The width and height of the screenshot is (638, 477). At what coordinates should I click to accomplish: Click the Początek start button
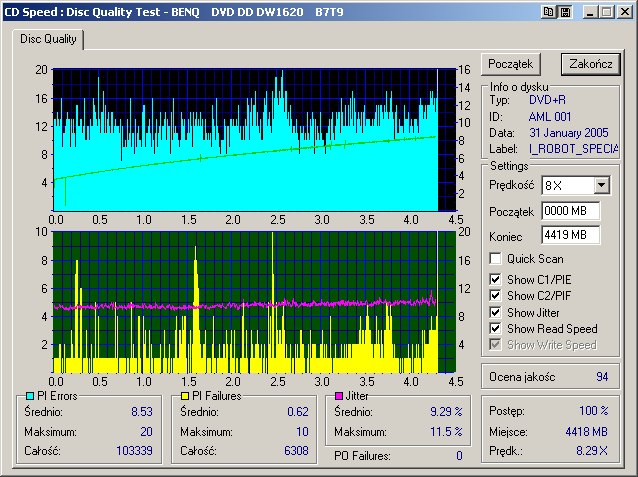coord(511,64)
